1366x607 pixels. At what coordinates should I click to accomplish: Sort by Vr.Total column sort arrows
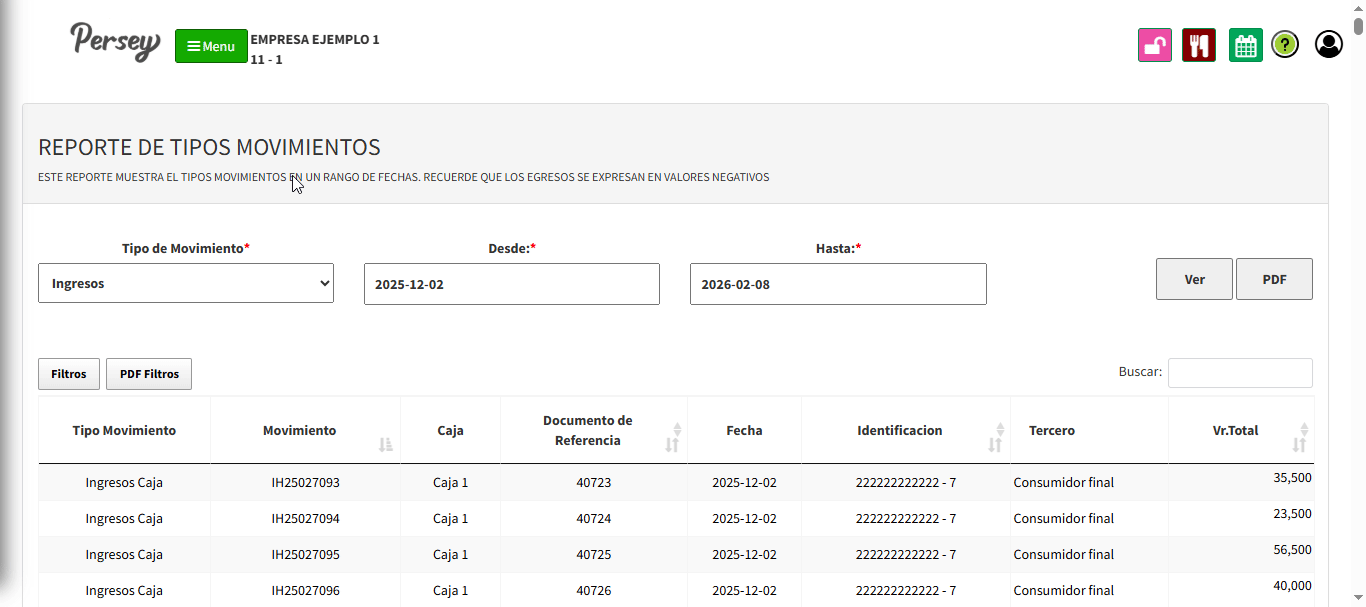coord(1299,437)
